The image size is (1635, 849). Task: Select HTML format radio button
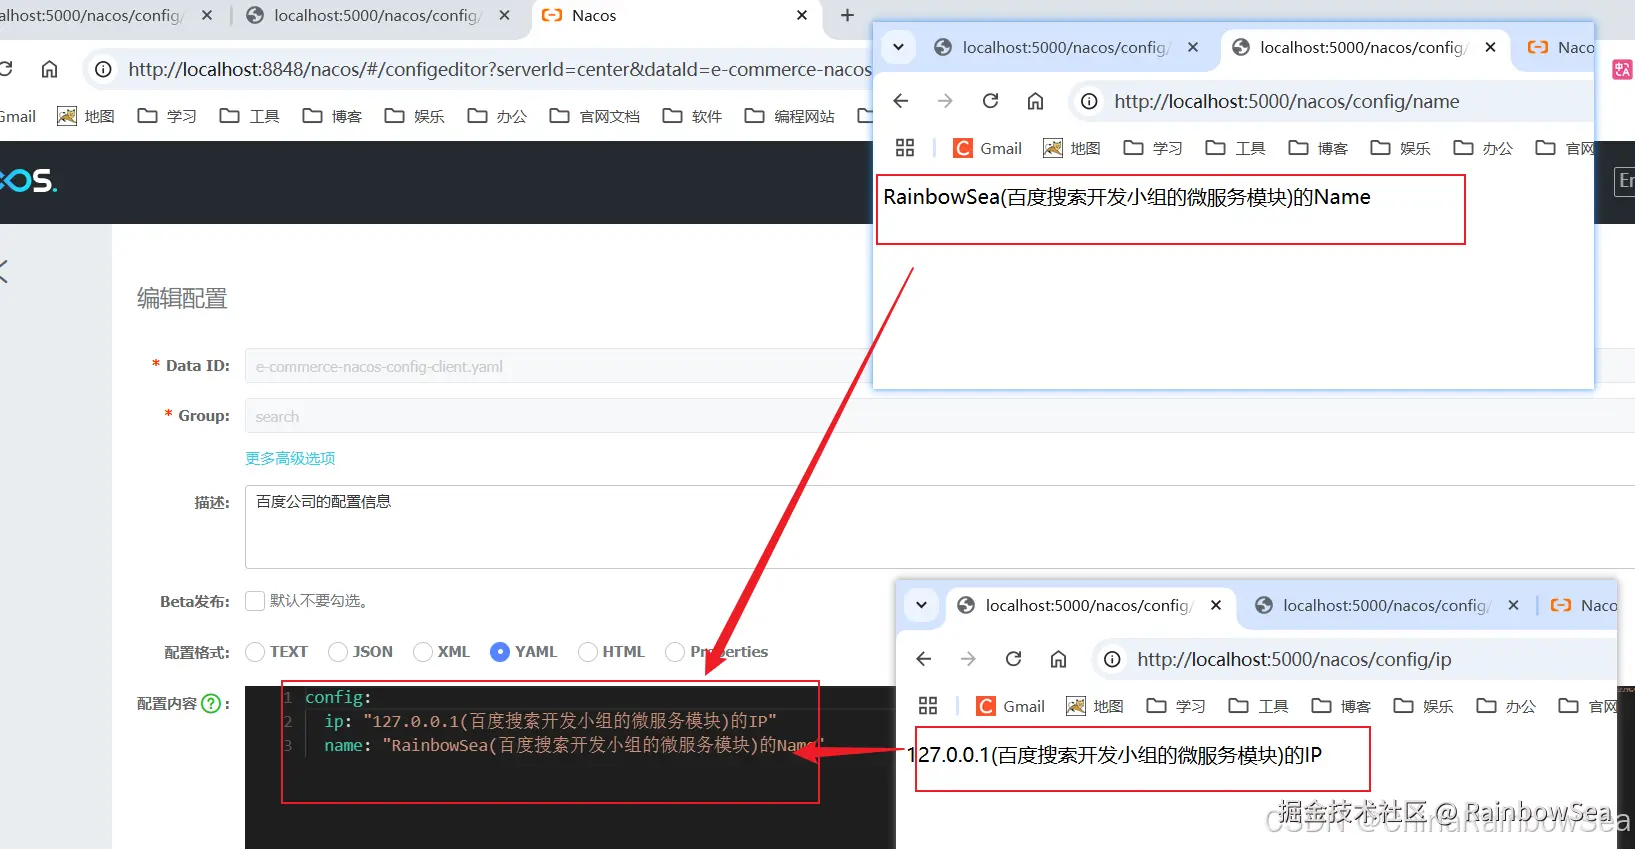coord(588,651)
